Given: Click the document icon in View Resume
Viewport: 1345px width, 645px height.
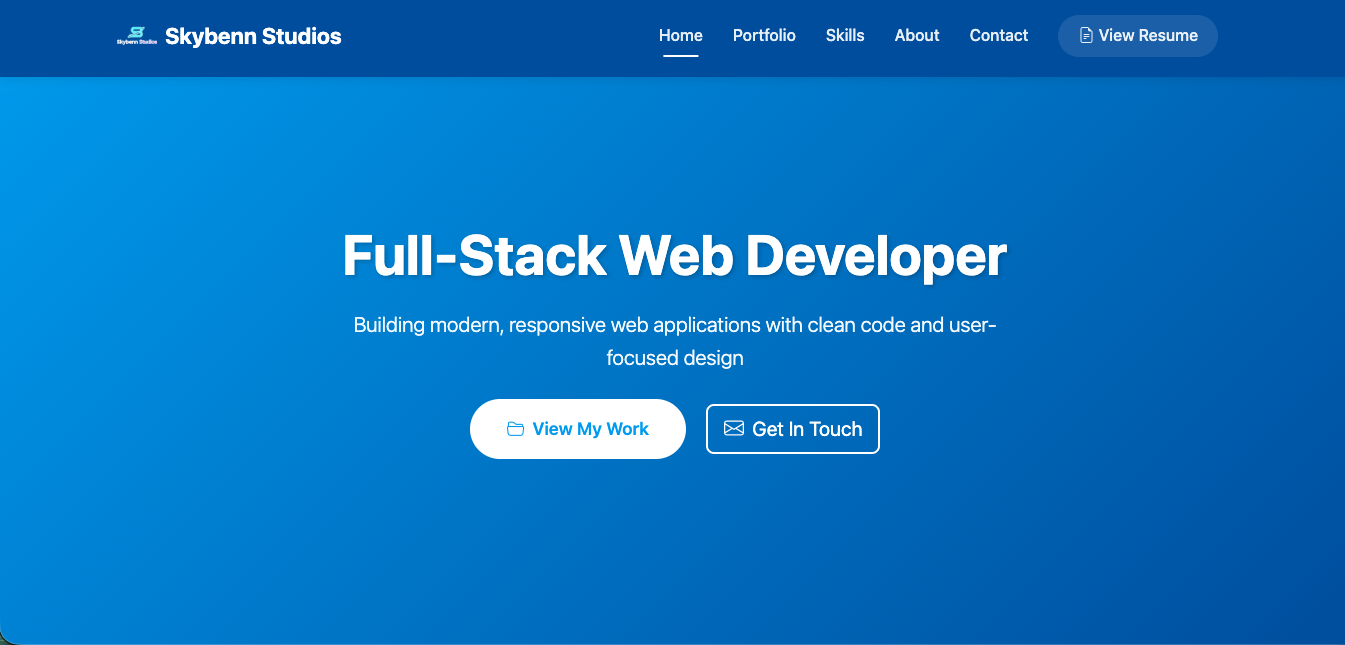Looking at the screenshot, I should [x=1086, y=36].
